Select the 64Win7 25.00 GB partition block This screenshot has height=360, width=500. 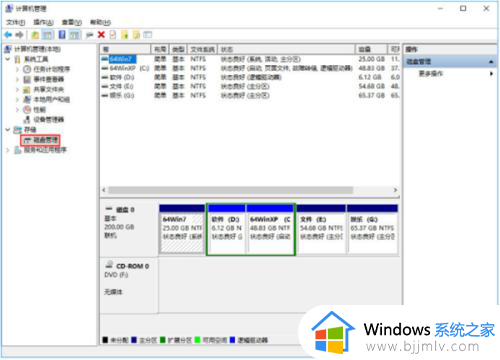click(182, 229)
